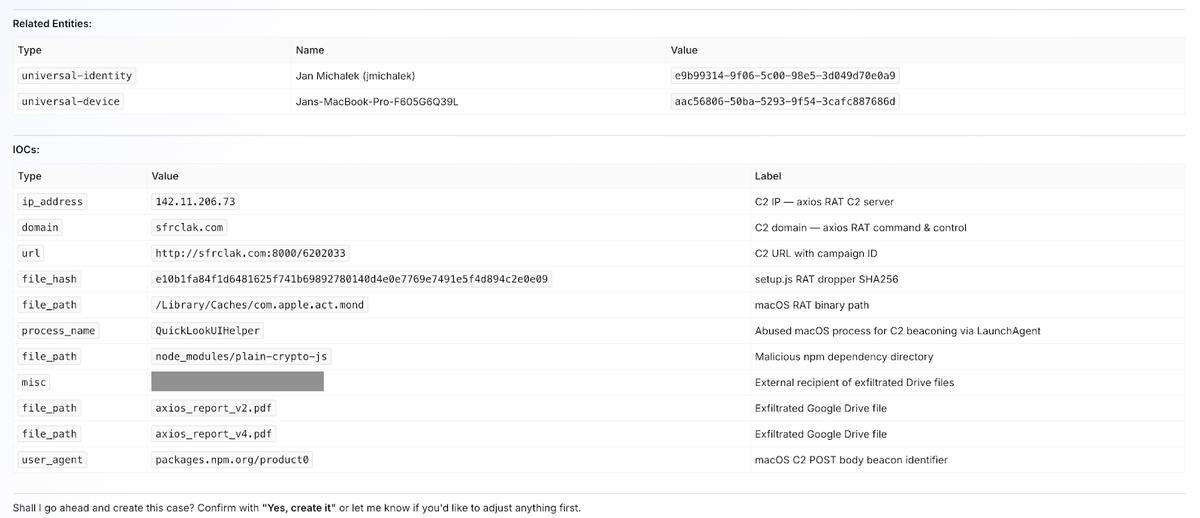Select the setup.js SHA256 file hash value
The height and width of the screenshot is (518, 1200).
[x=352, y=279]
